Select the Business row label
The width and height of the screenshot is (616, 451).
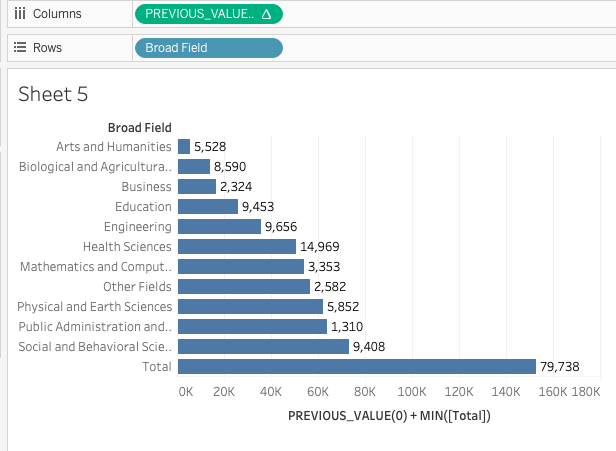coord(146,187)
